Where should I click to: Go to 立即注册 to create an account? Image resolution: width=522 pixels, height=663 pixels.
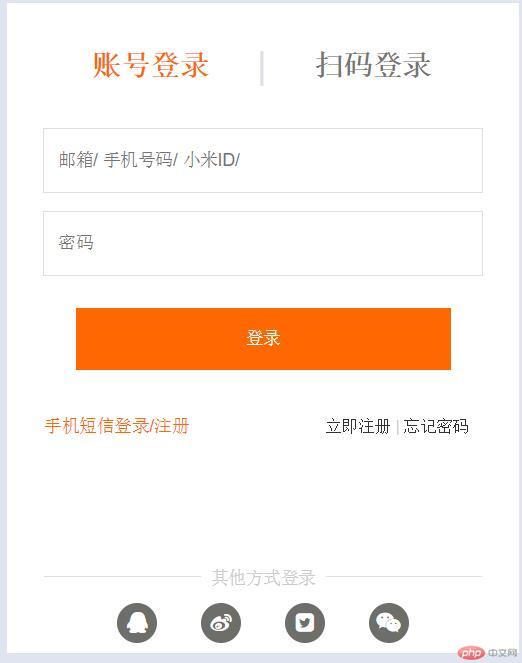358,426
